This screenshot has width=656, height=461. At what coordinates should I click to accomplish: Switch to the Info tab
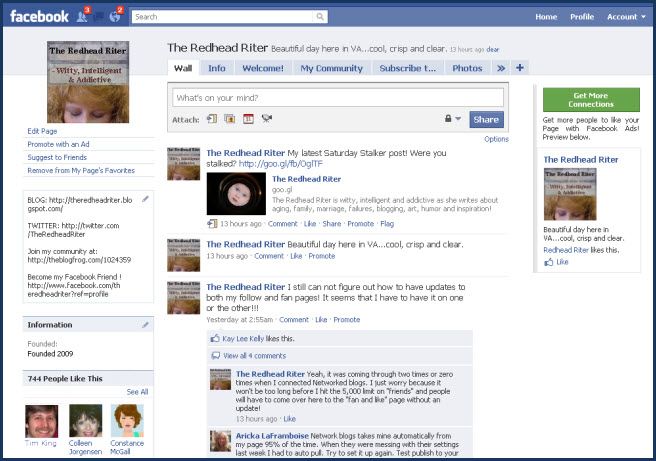pyautogui.click(x=216, y=68)
